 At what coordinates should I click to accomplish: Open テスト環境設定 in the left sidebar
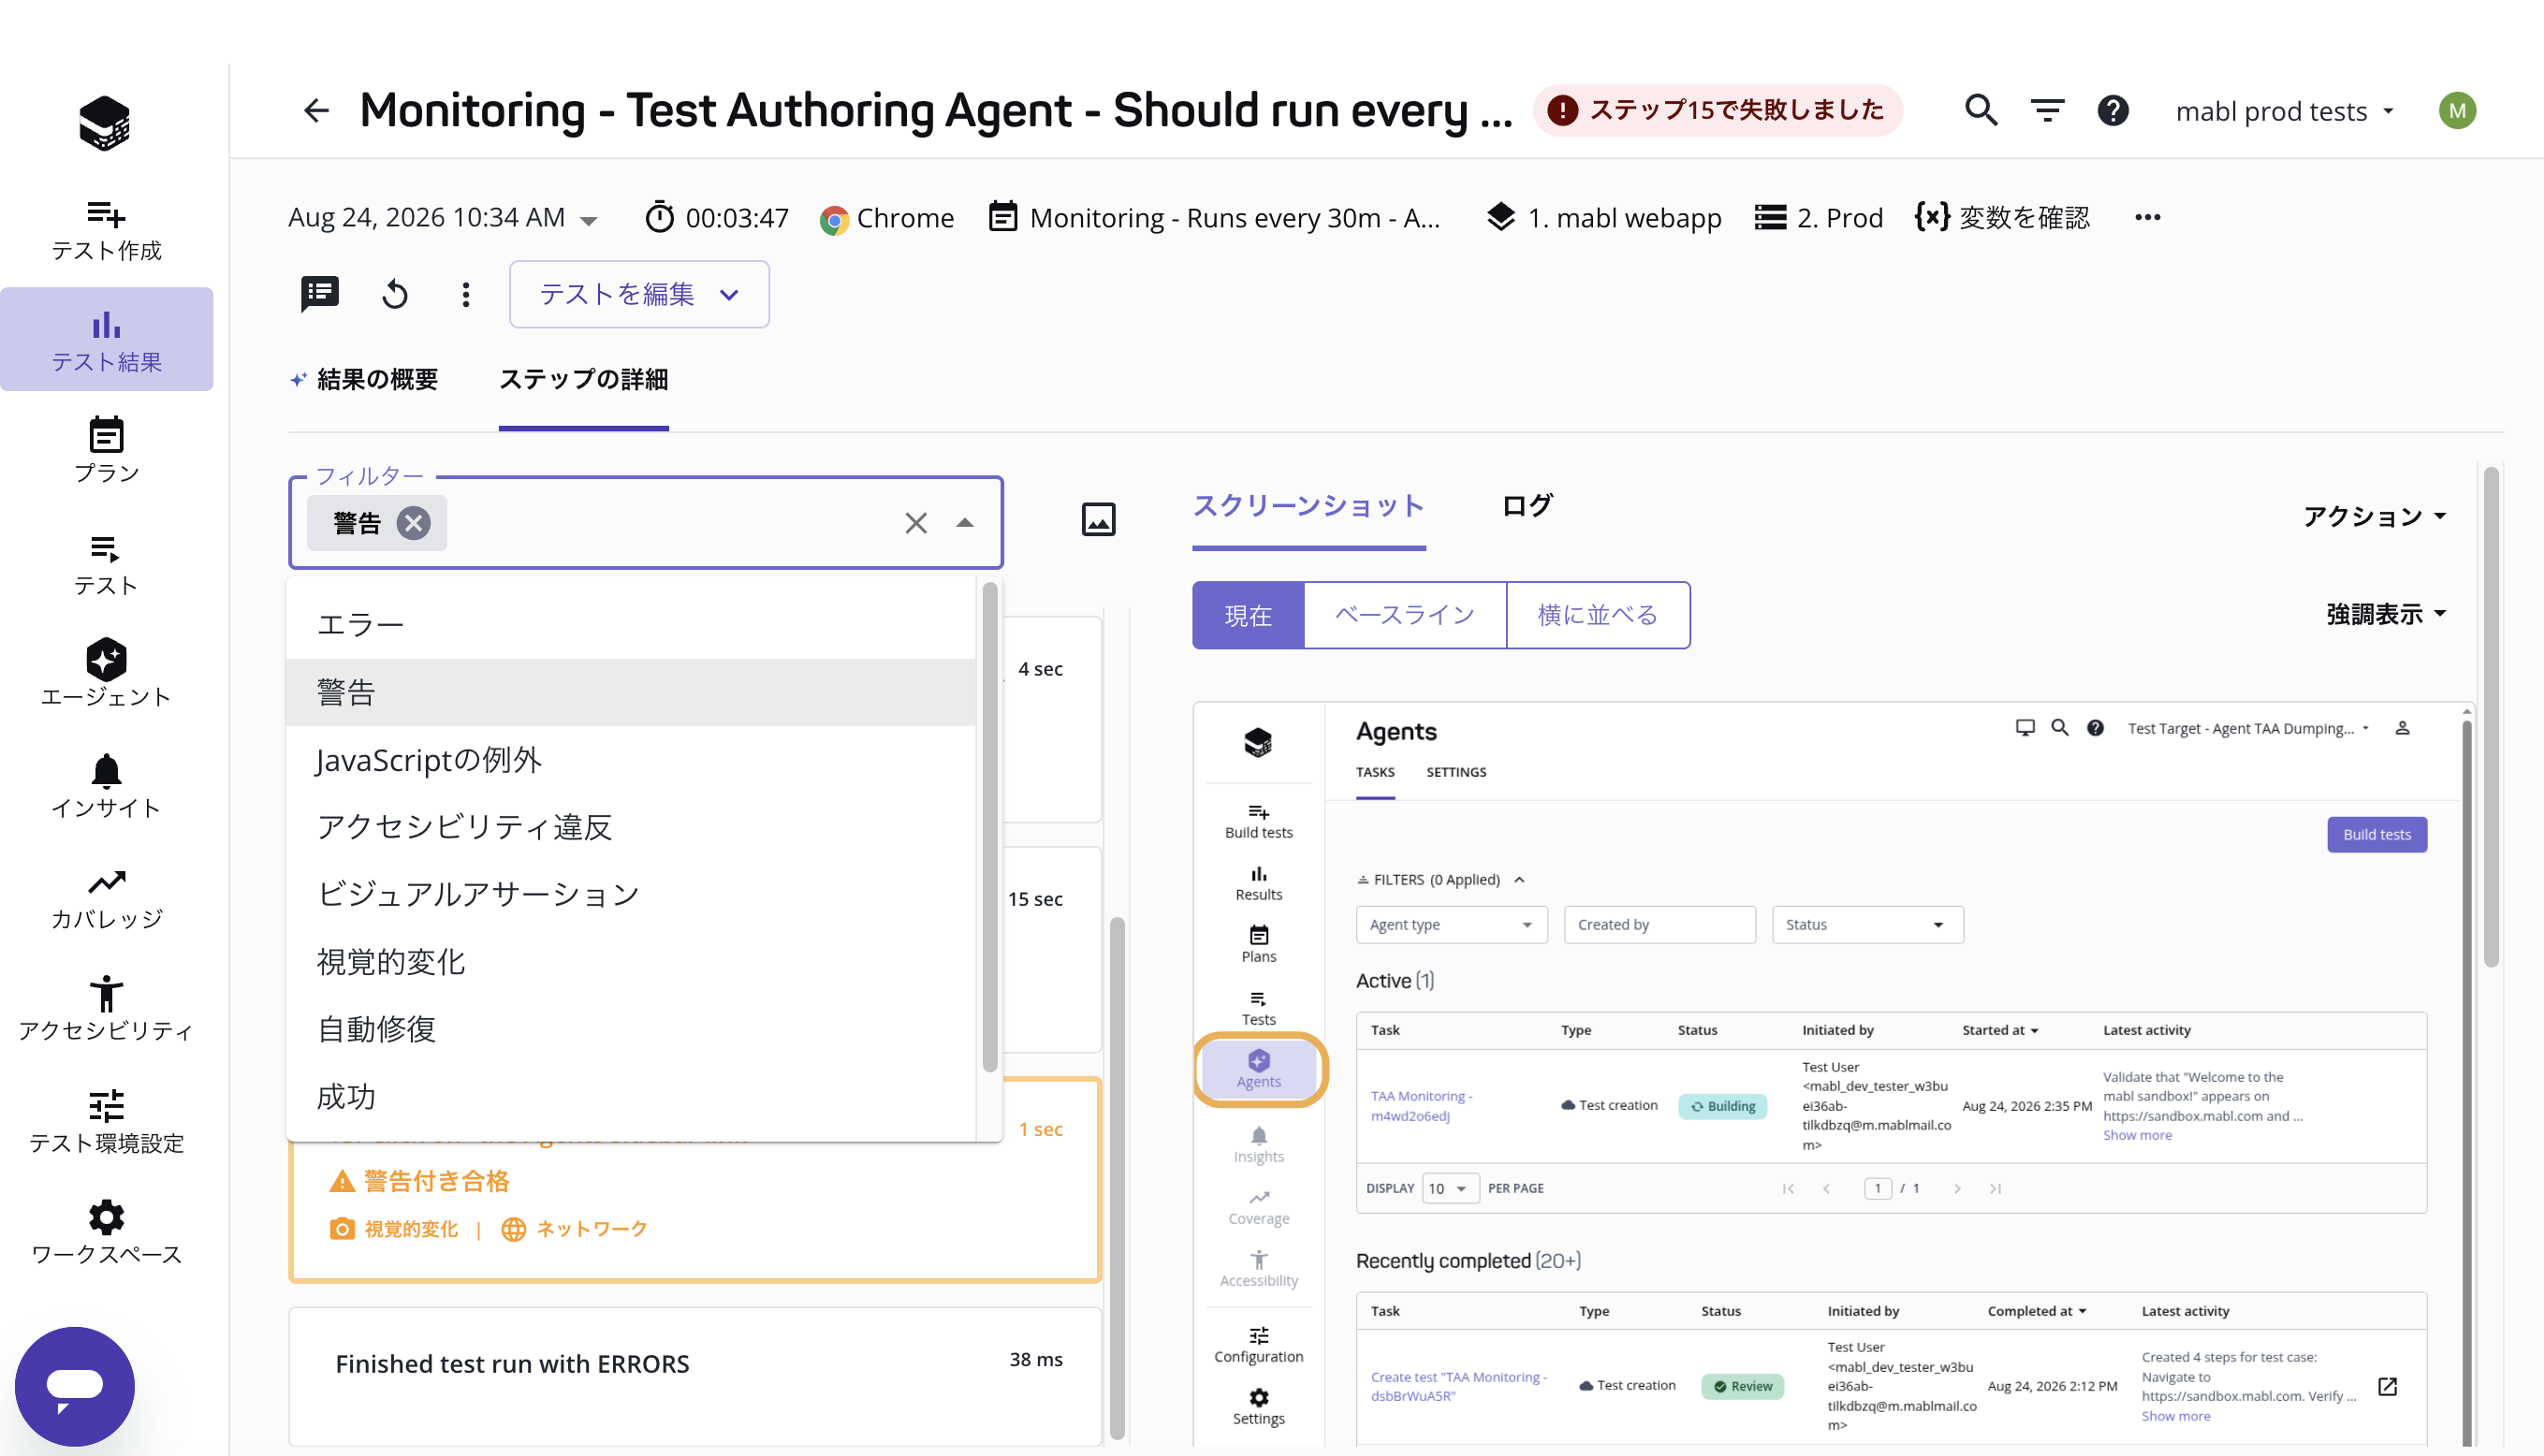[x=106, y=1121]
